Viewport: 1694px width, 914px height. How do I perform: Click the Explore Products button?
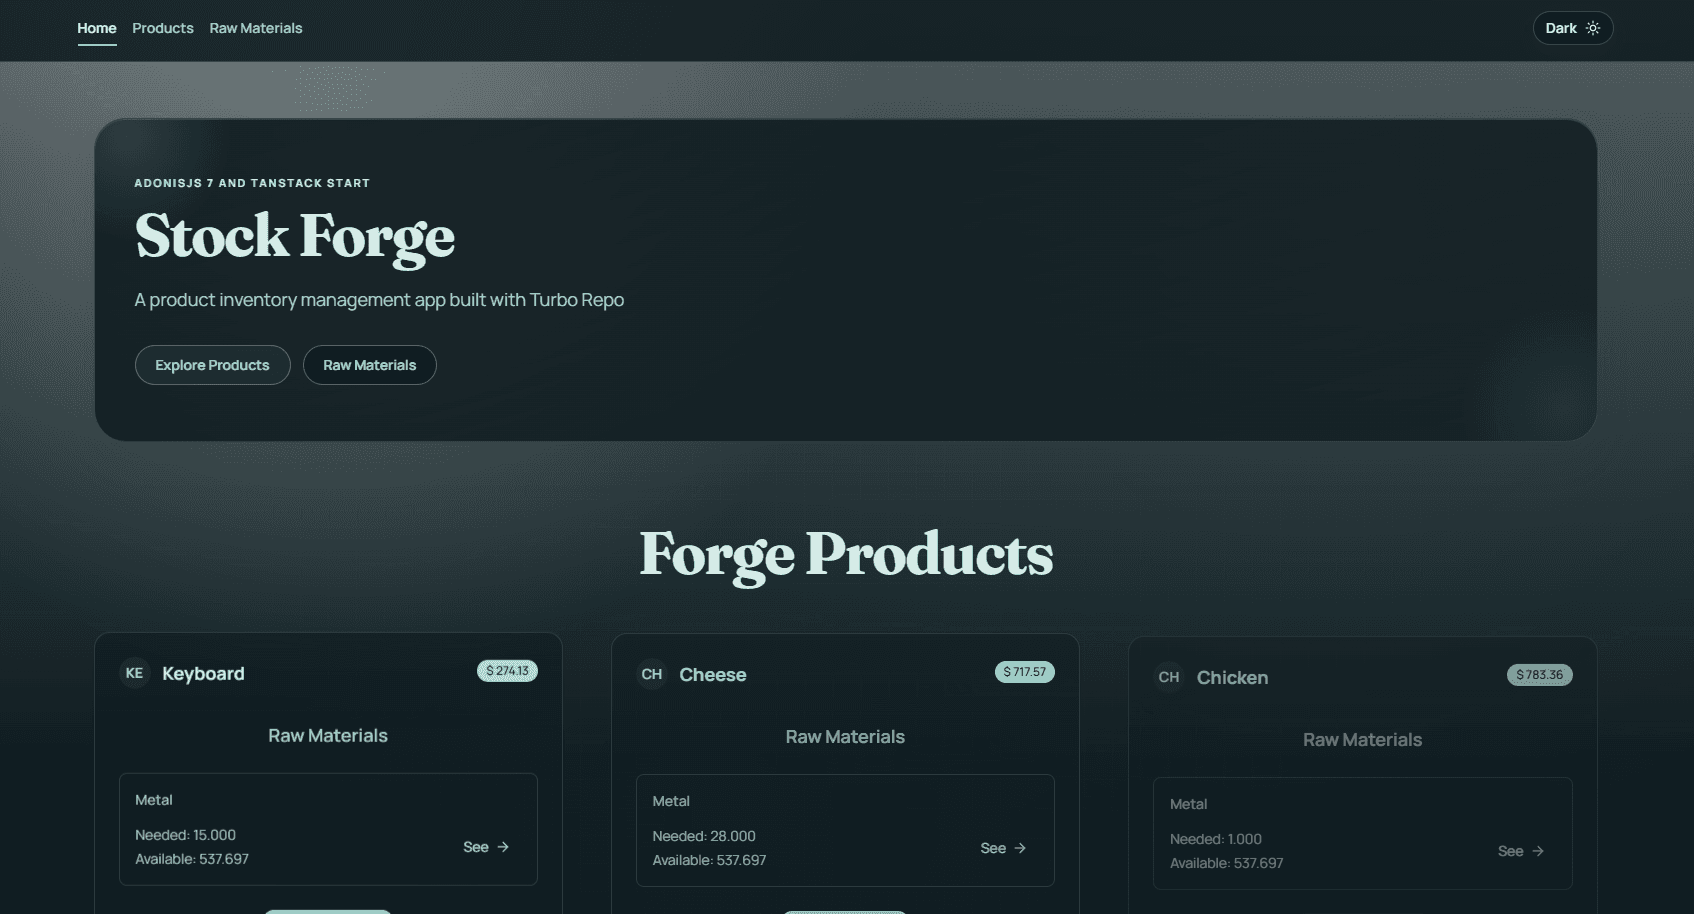click(212, 364)
